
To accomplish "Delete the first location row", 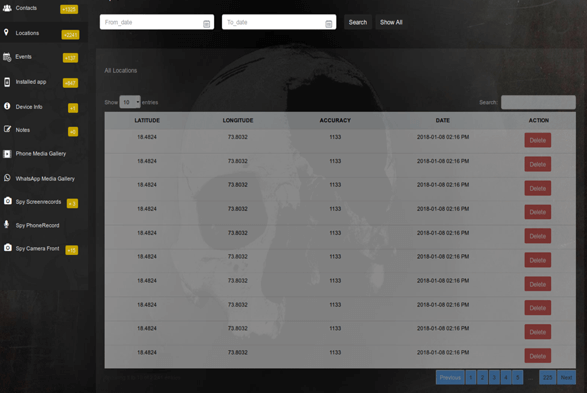I will [538, 140].
